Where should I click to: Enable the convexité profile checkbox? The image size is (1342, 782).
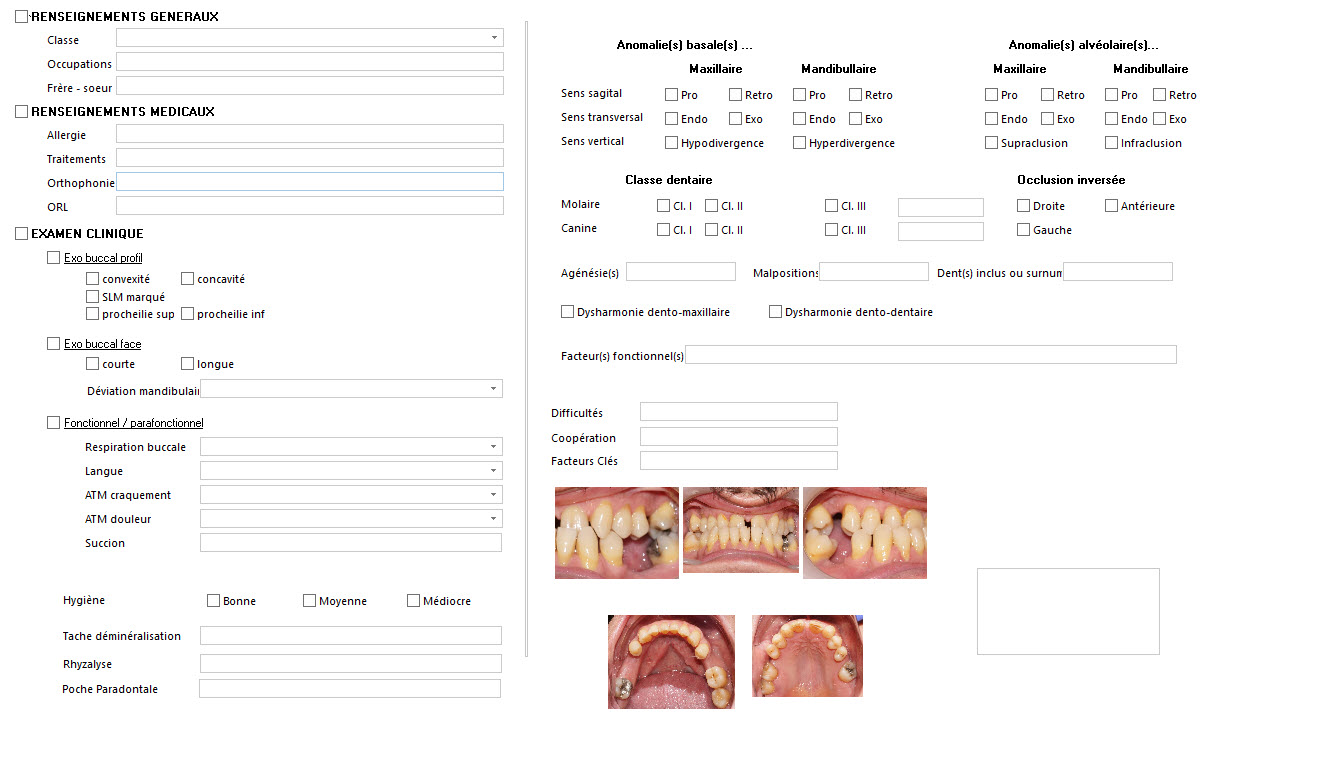pos(93,280)
